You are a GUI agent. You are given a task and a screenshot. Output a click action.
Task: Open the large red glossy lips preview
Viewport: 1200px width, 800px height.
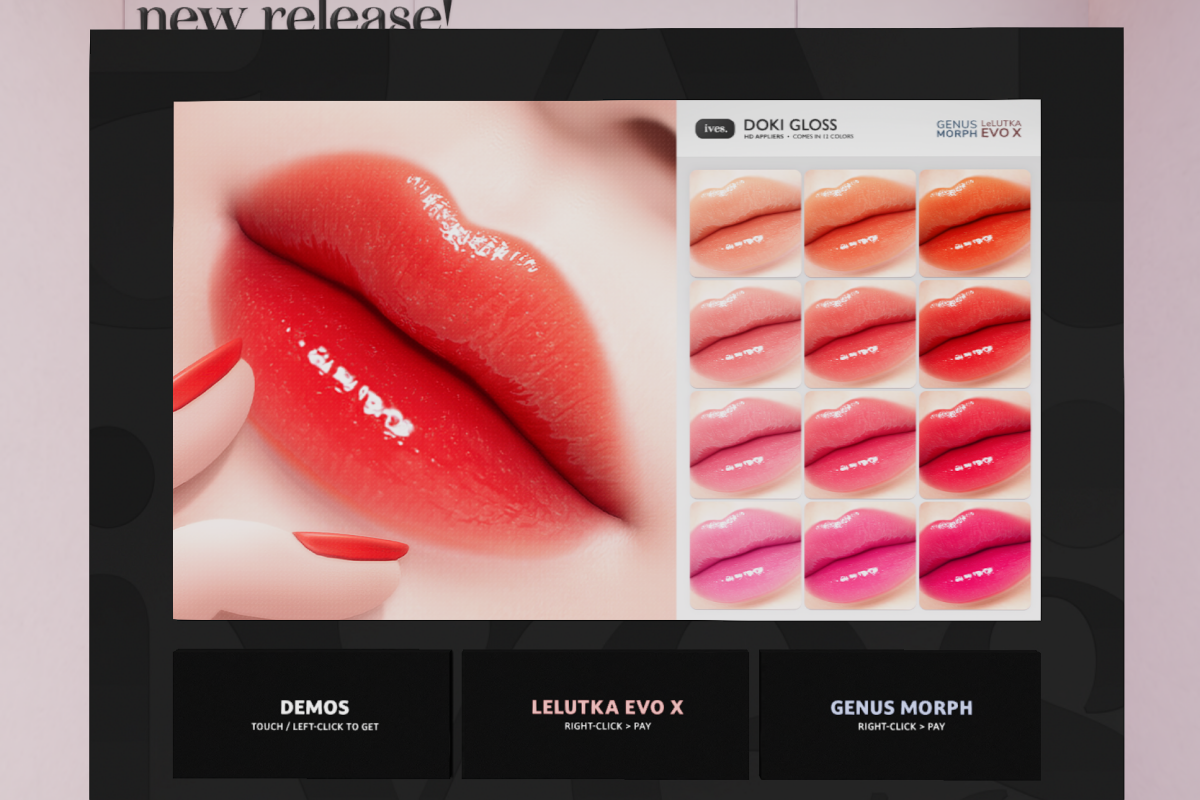click(425, 360)
